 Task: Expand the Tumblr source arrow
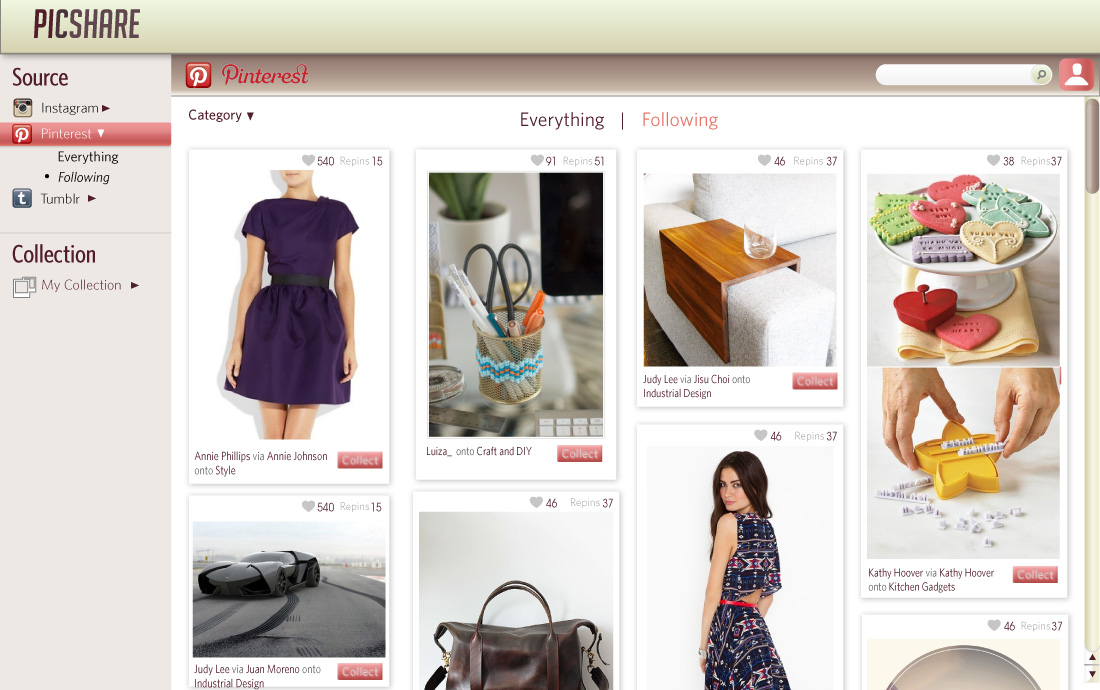[x=92, y=198]
